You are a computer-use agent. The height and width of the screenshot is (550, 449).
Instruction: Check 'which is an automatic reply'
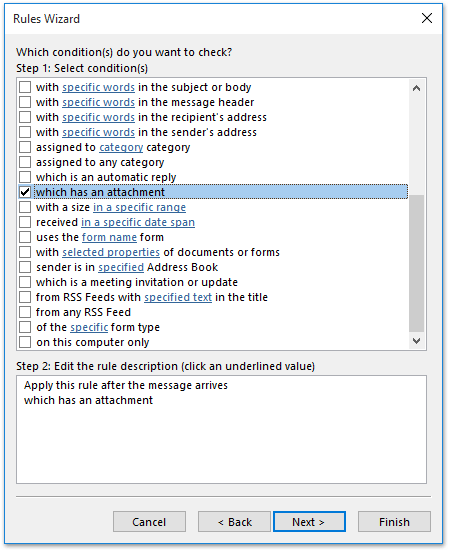click(x=25, y=177)
